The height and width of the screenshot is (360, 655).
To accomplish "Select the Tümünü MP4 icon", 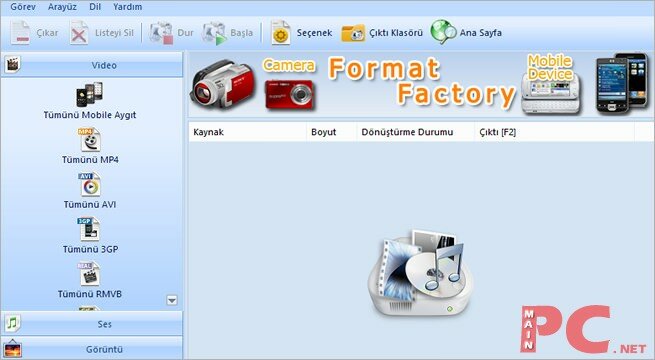I will pos(89,139).
